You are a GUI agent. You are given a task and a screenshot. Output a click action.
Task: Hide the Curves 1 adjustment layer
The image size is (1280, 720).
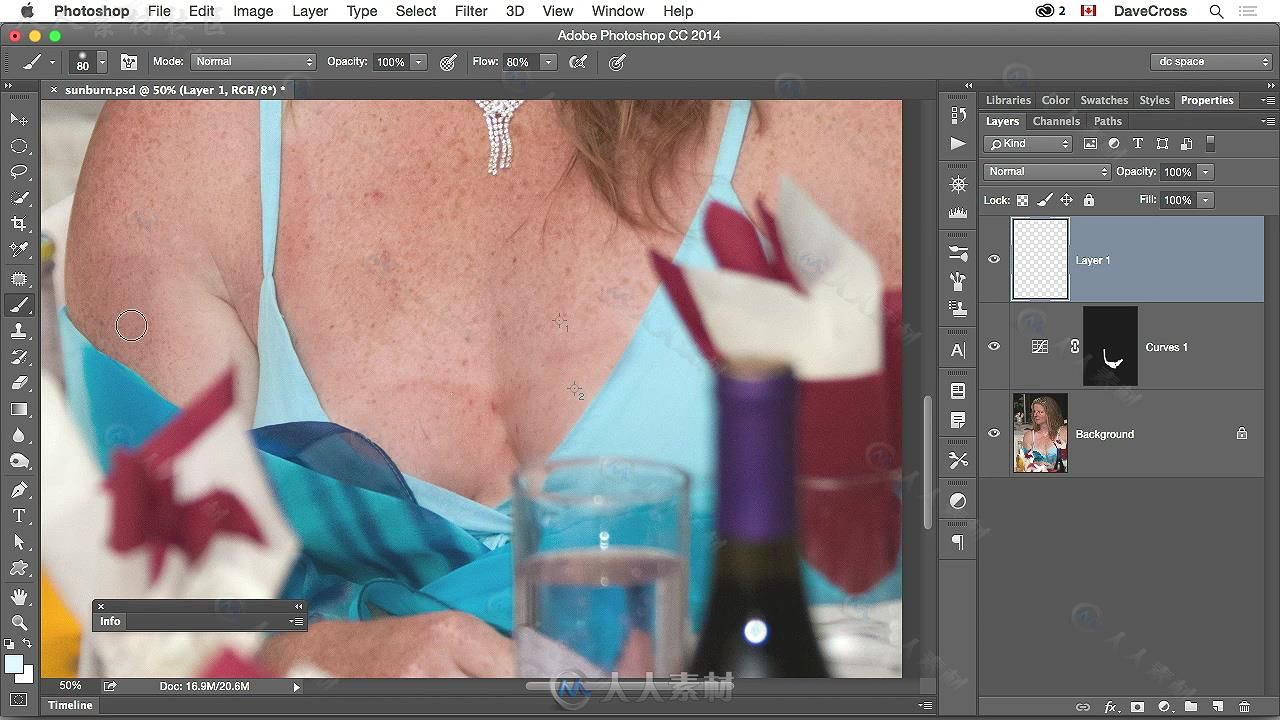pos(994,347)
